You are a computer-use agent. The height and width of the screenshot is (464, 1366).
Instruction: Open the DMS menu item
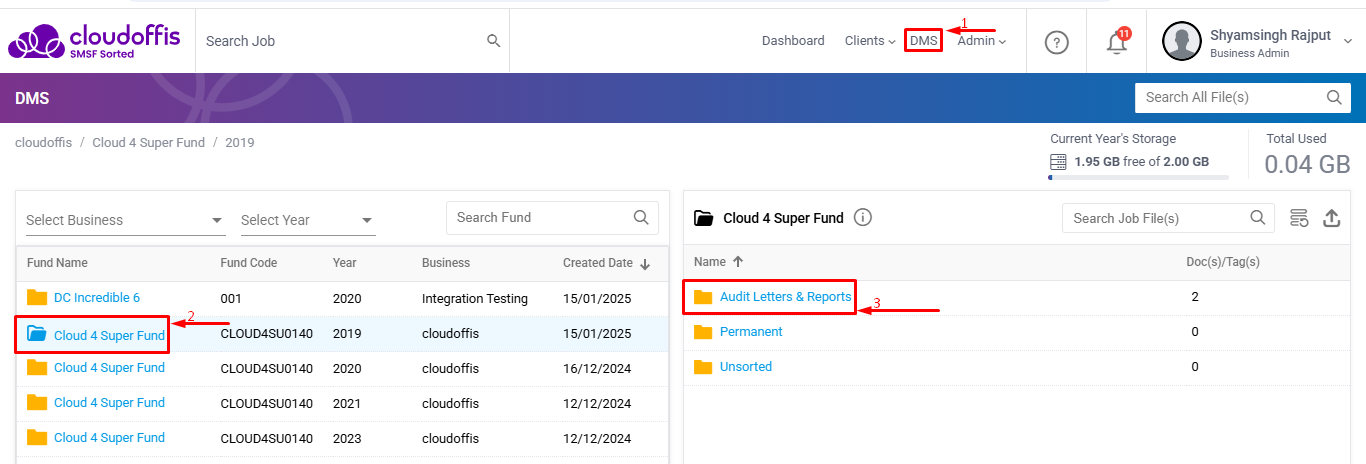point(923,41)
